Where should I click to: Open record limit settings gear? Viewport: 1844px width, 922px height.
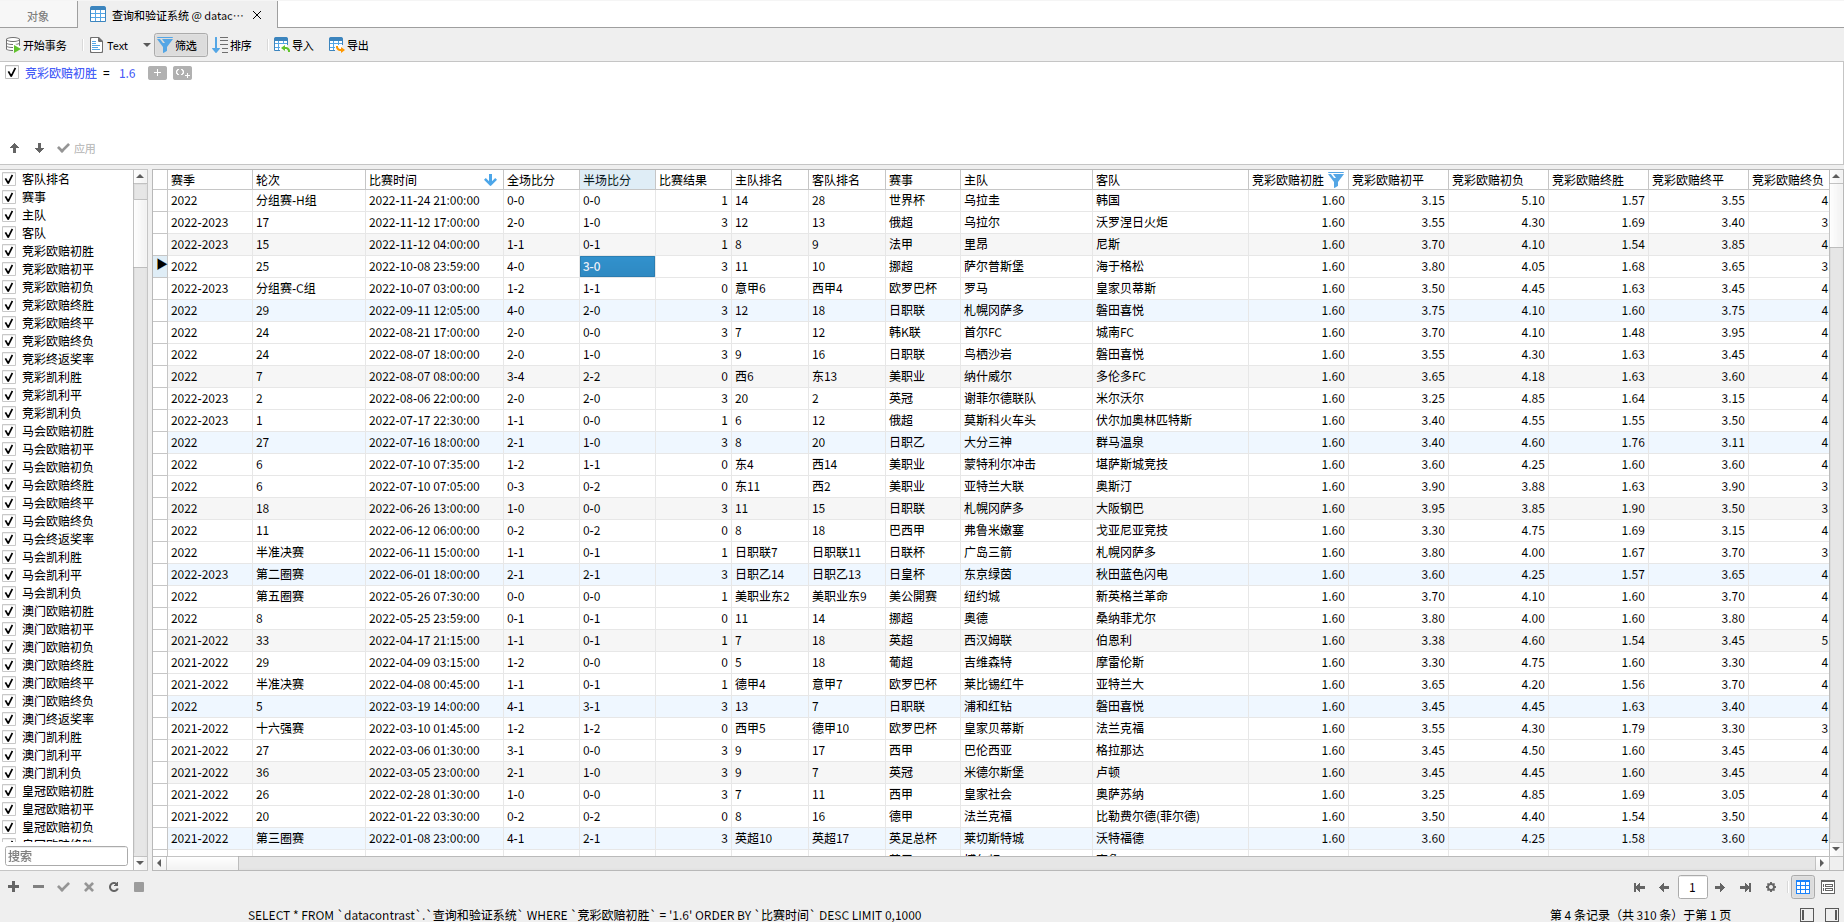pos(1771,887)
